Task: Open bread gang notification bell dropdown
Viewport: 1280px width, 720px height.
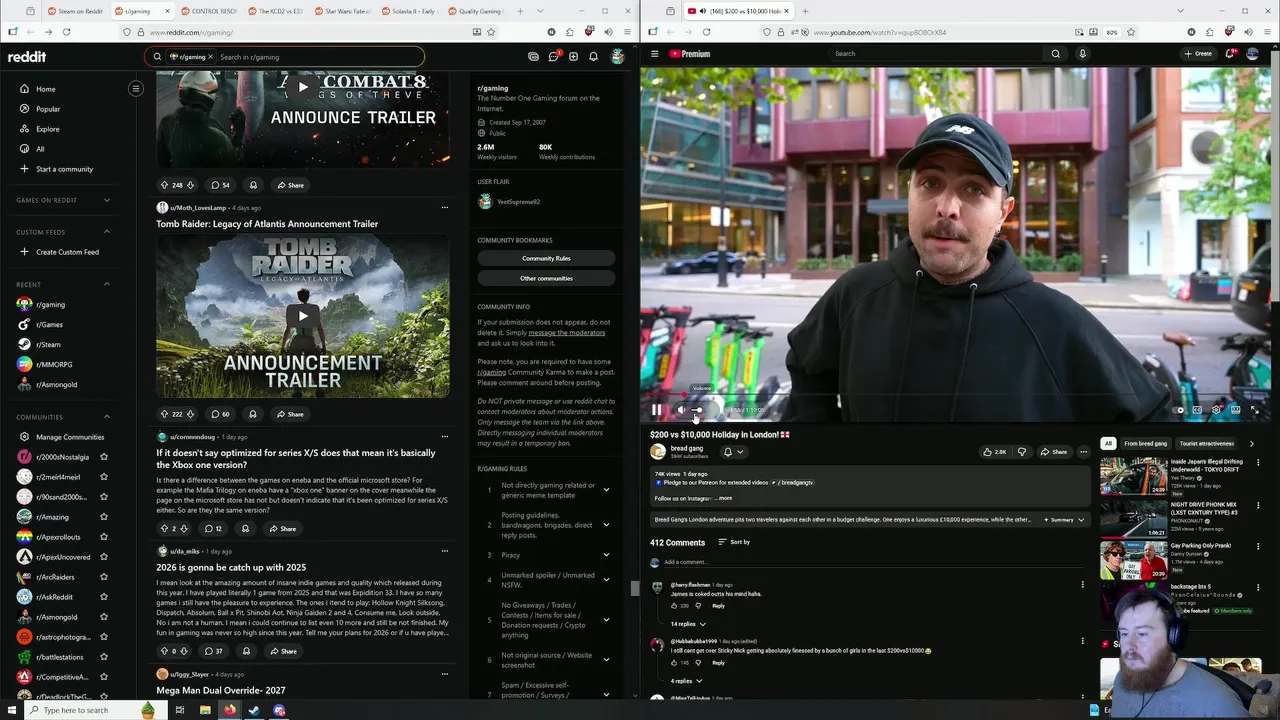Action: tap(733, 452)
